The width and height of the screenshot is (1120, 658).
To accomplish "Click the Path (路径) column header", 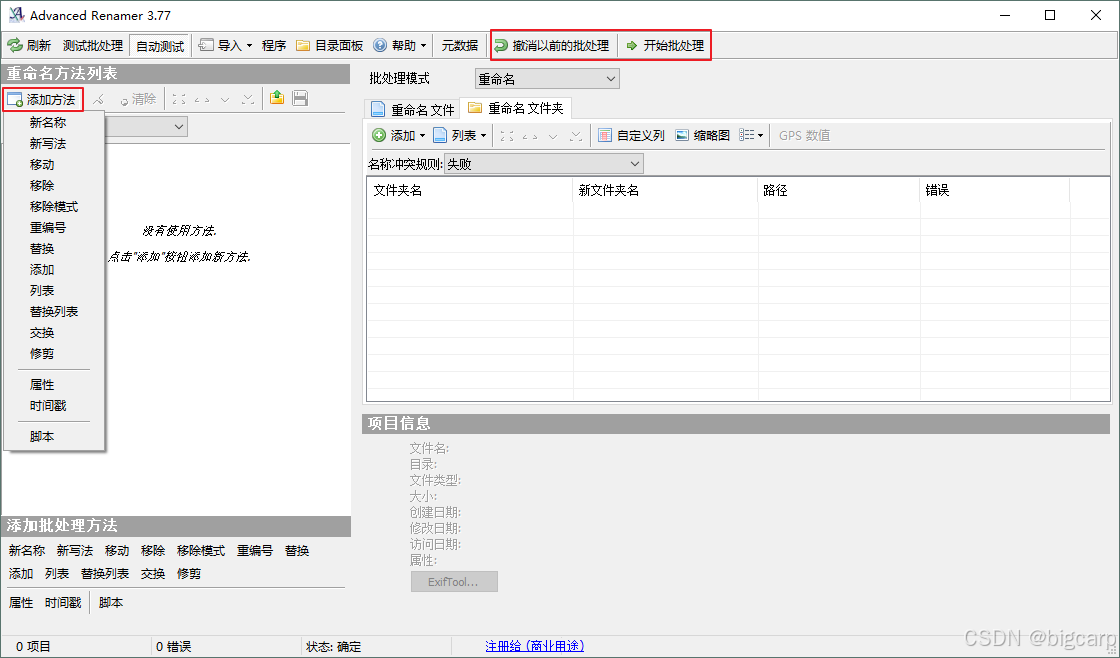I will coord(839,191).
